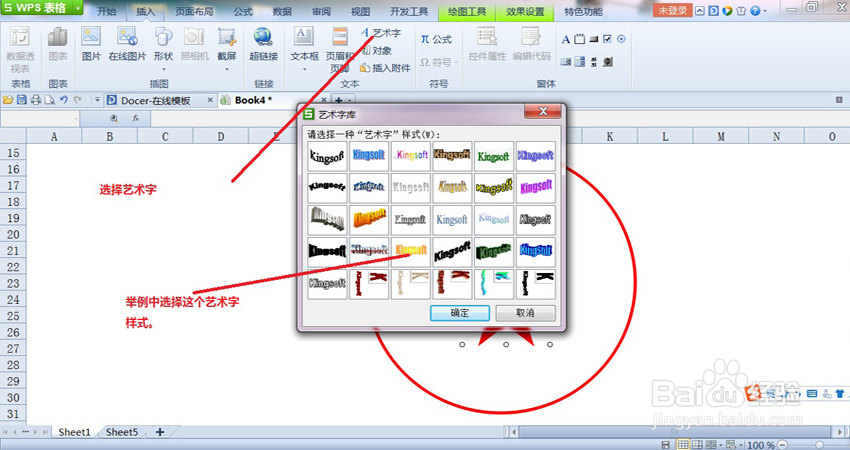Click the 编辑代码 edit code icon
The width and height of the screenshot is (850, 450).
coord(531,37)
